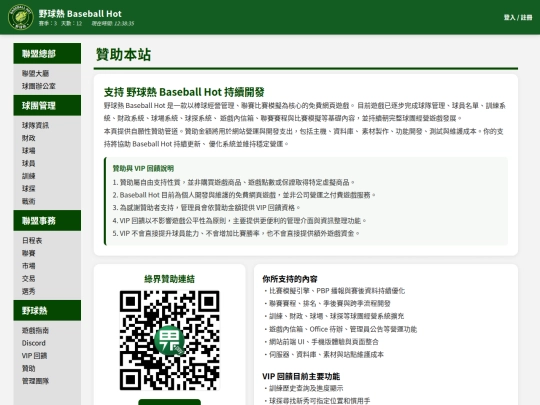Open the 交易 sidebar link
The image size is (540, 405).
(x=29, y=278)
